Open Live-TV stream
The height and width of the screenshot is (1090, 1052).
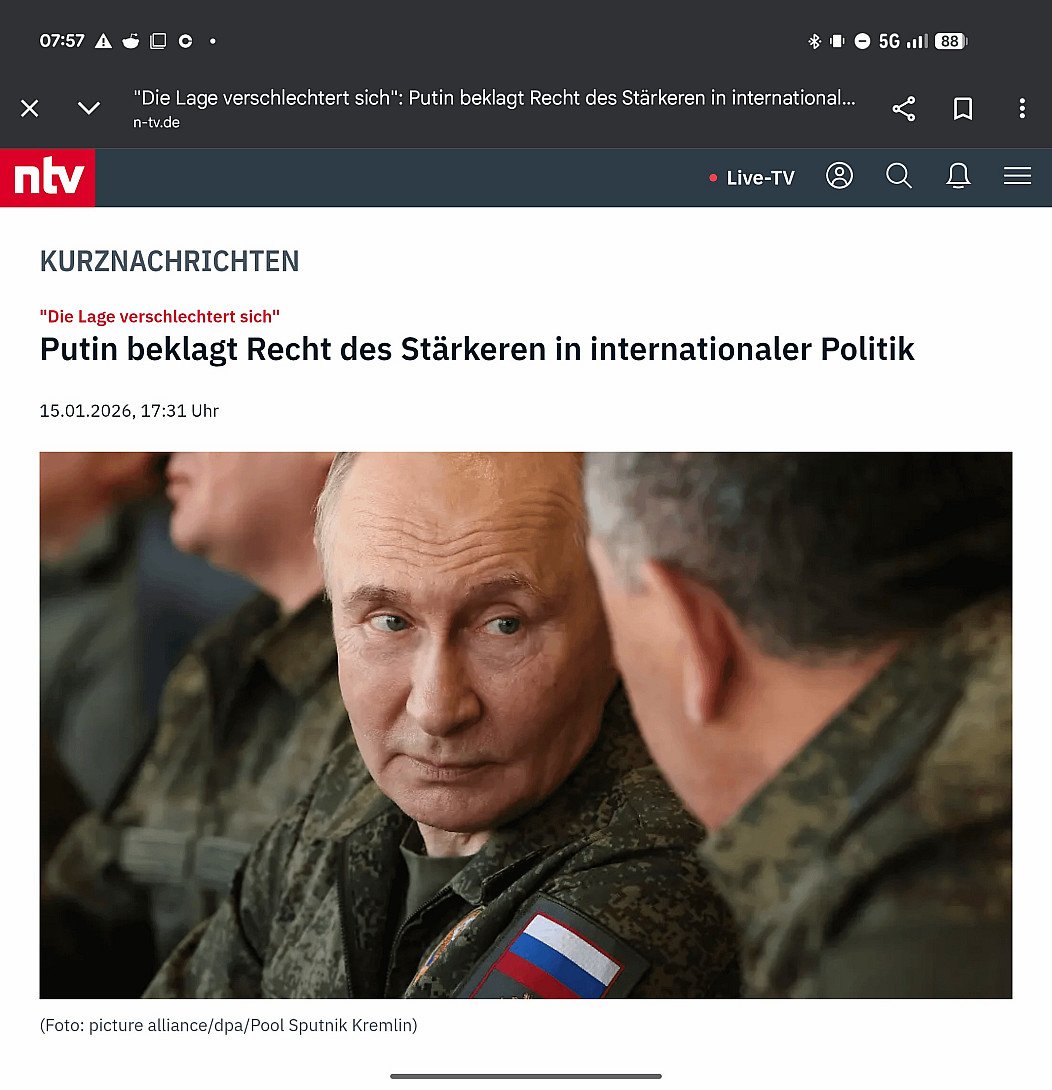point(752,178)
